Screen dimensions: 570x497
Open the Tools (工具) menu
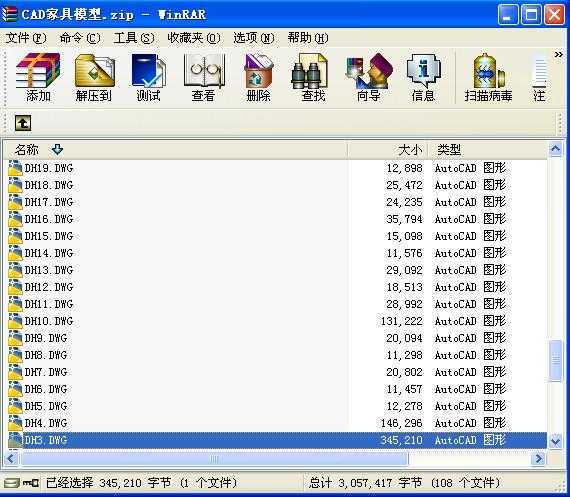(x=133, y=38)
